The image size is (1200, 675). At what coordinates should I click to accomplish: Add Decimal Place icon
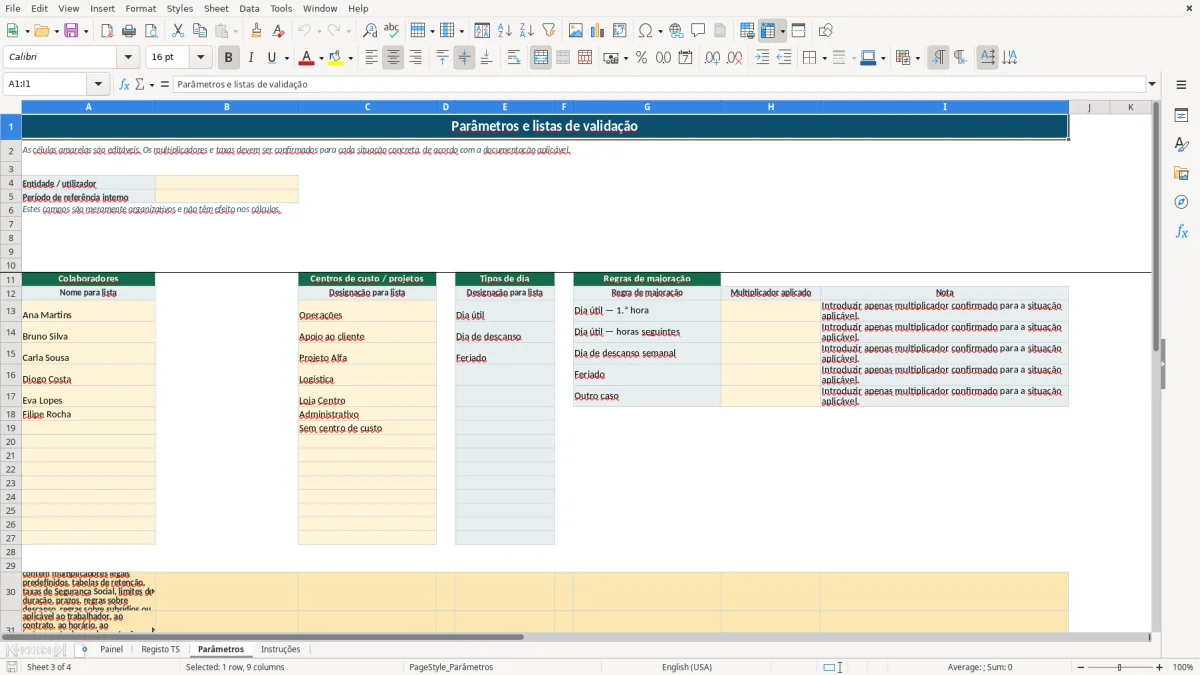(x=712, y=58)
